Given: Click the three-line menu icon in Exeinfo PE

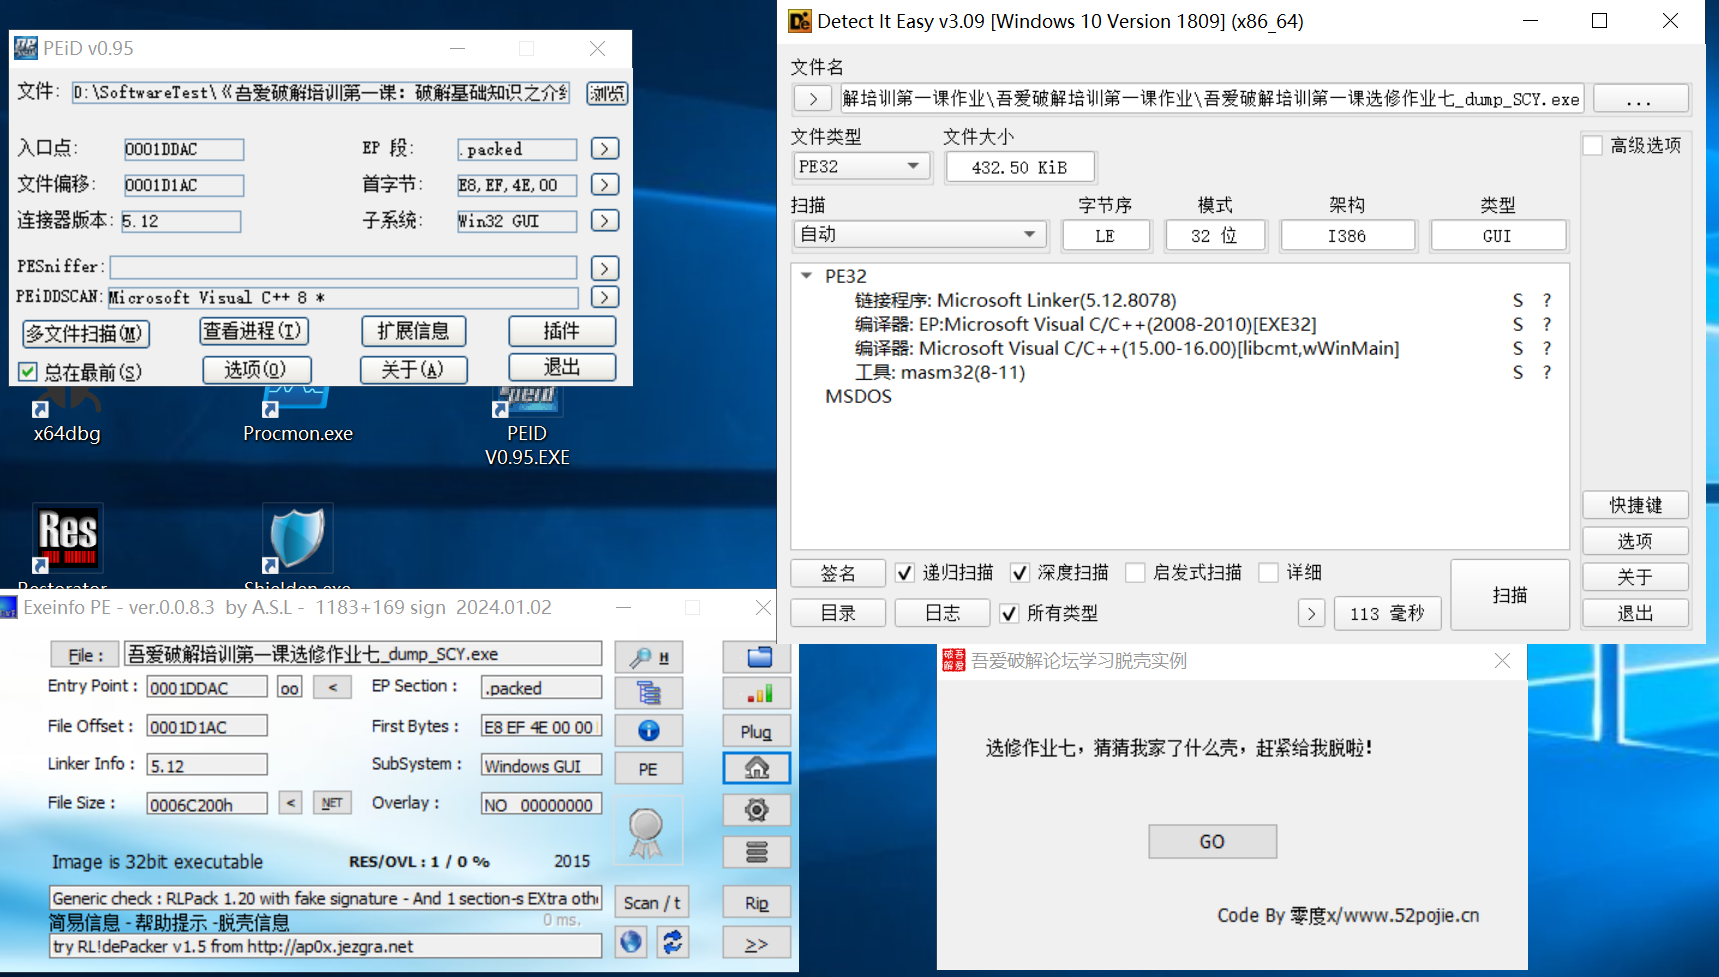Looking at the screenshot, I should (x=757, y=852).
